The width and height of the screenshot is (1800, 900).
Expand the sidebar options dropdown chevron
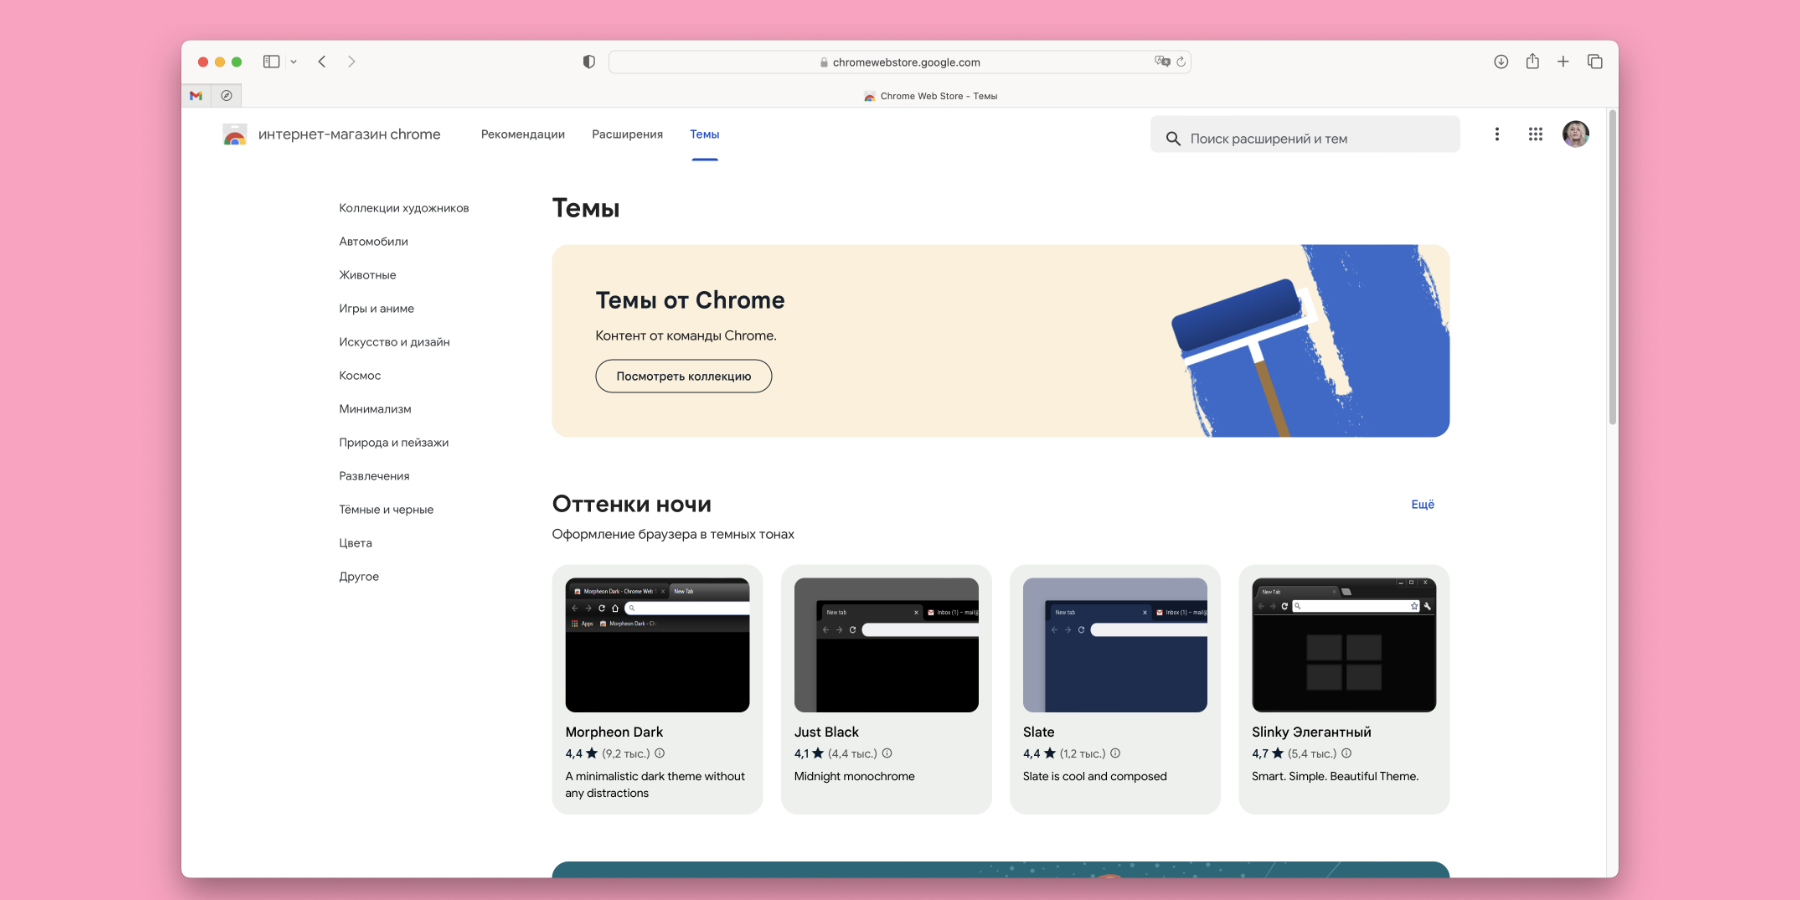pos(293,62)
